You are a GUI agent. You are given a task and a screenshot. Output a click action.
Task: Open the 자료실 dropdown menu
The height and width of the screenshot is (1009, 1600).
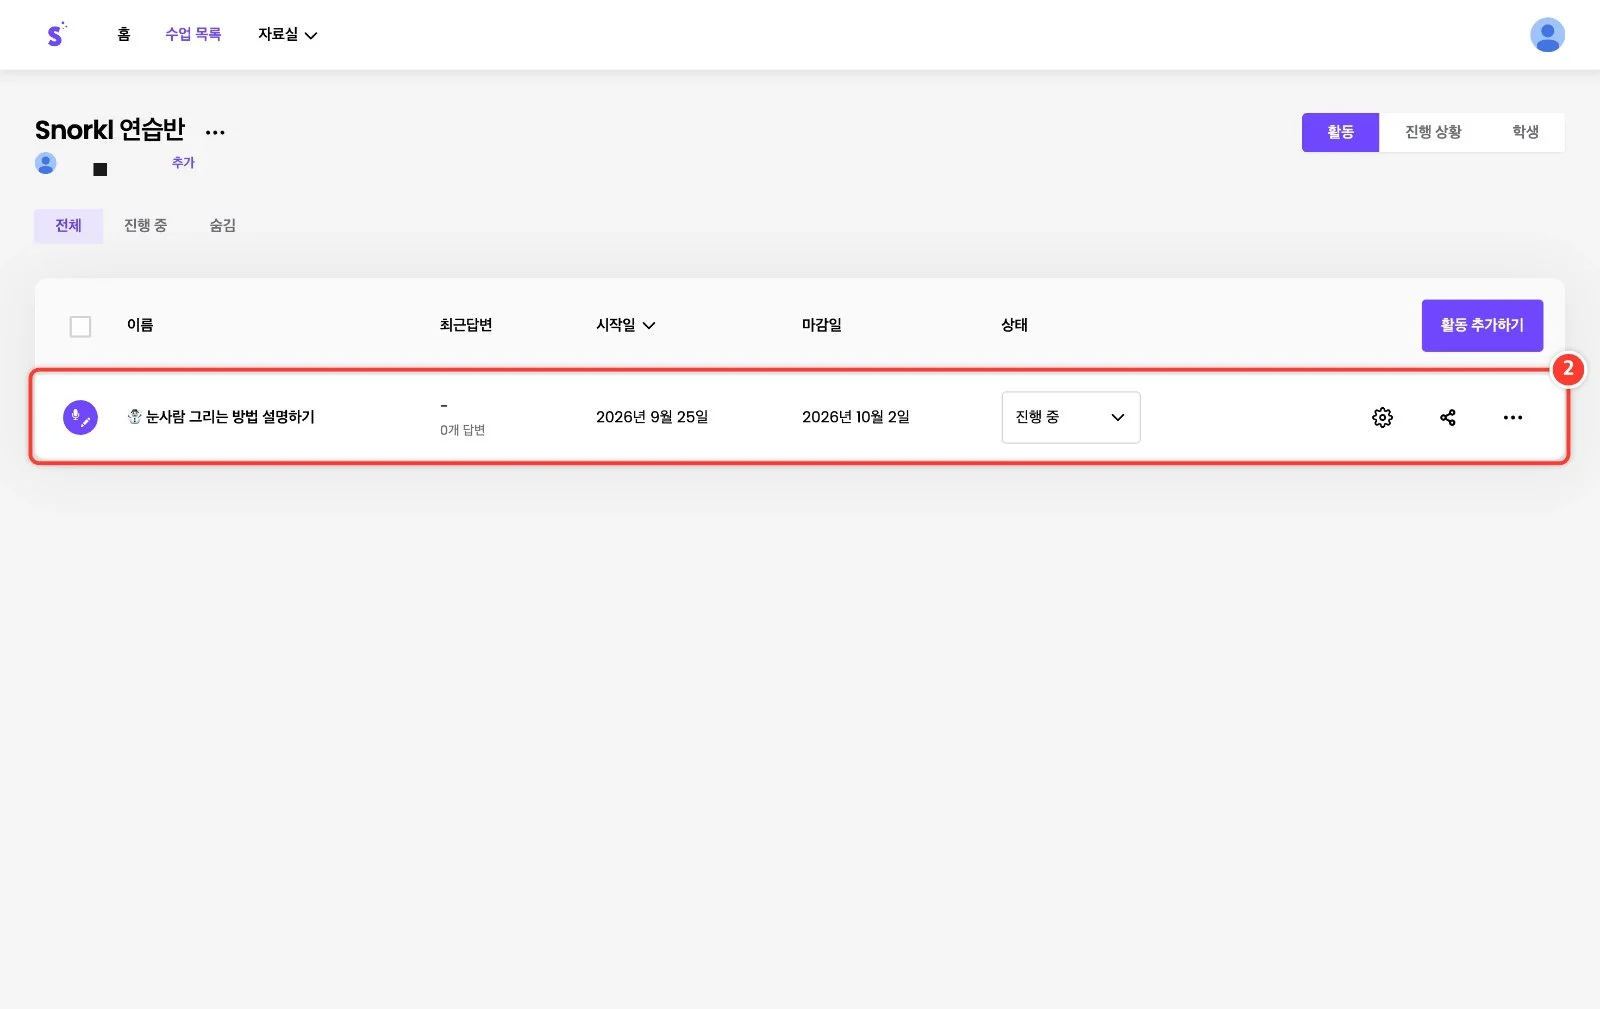click(x=287, y=34)
